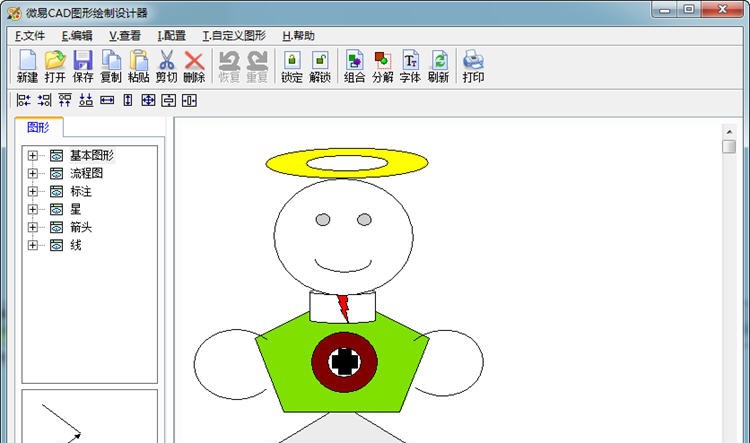Expand the 箭头 tree node
The height and width of the screenshot is (443, 750).
[33, 228]
